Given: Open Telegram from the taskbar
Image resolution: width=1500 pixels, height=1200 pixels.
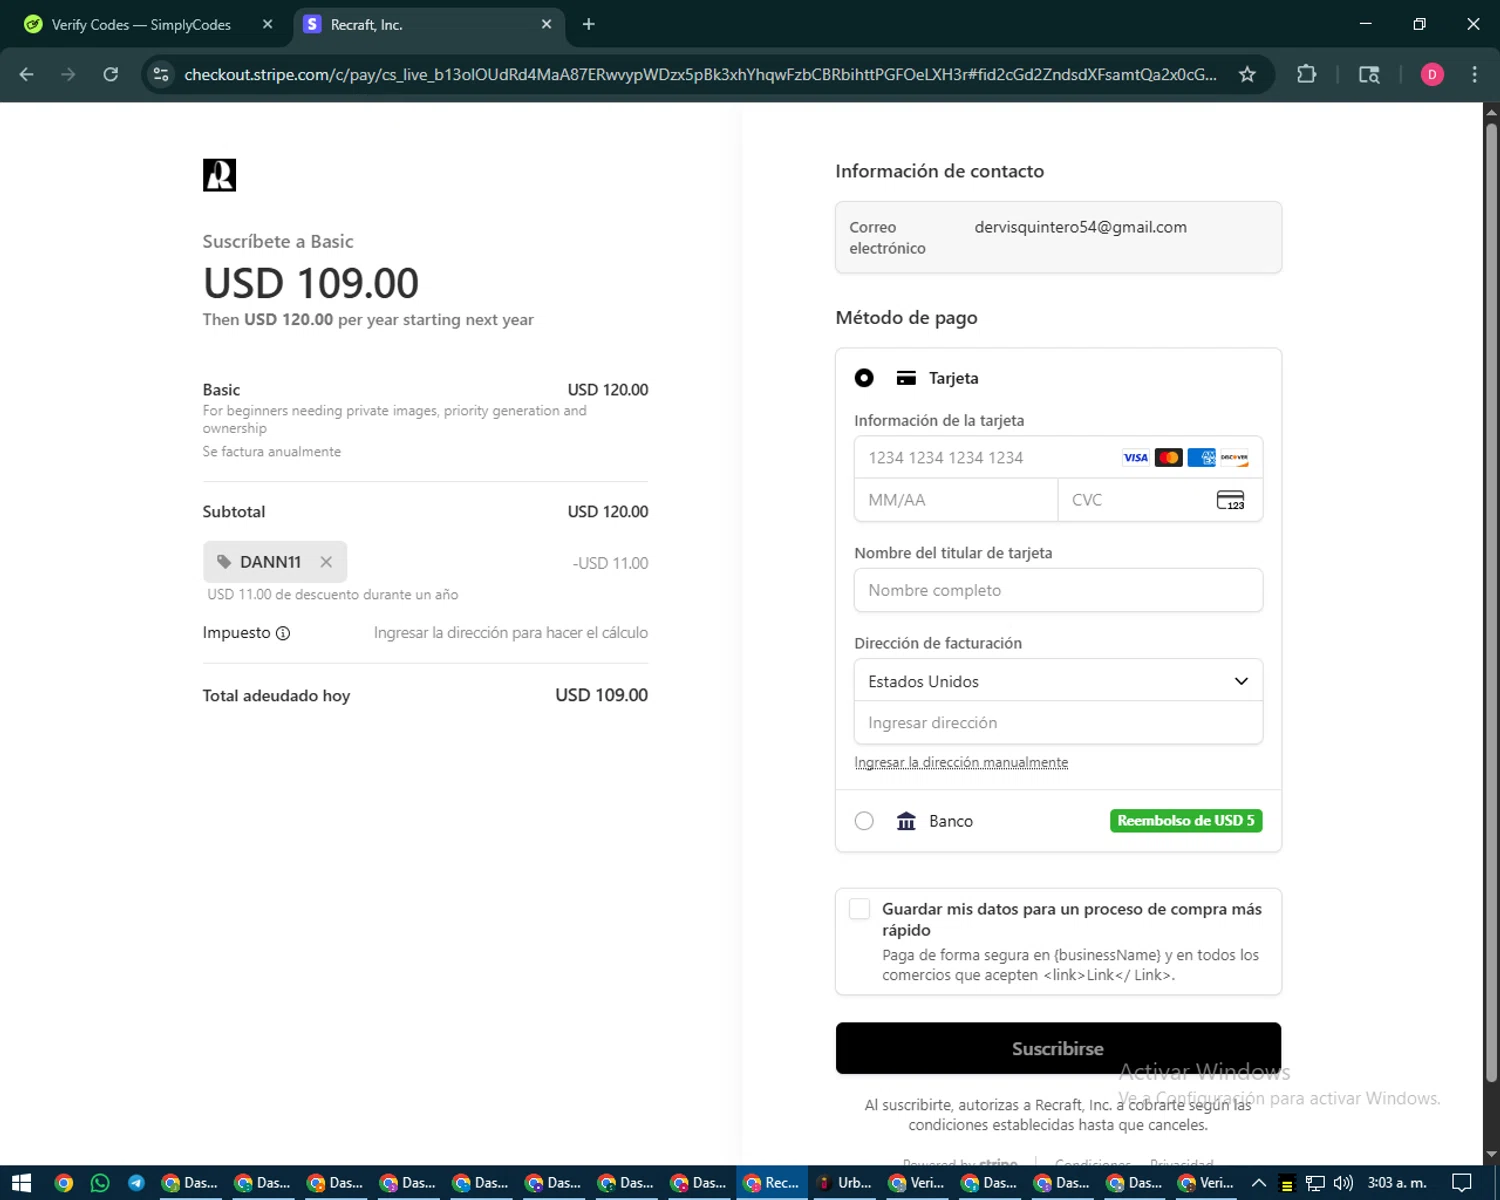Looking at the screenshot, I should coord(136,1183).
